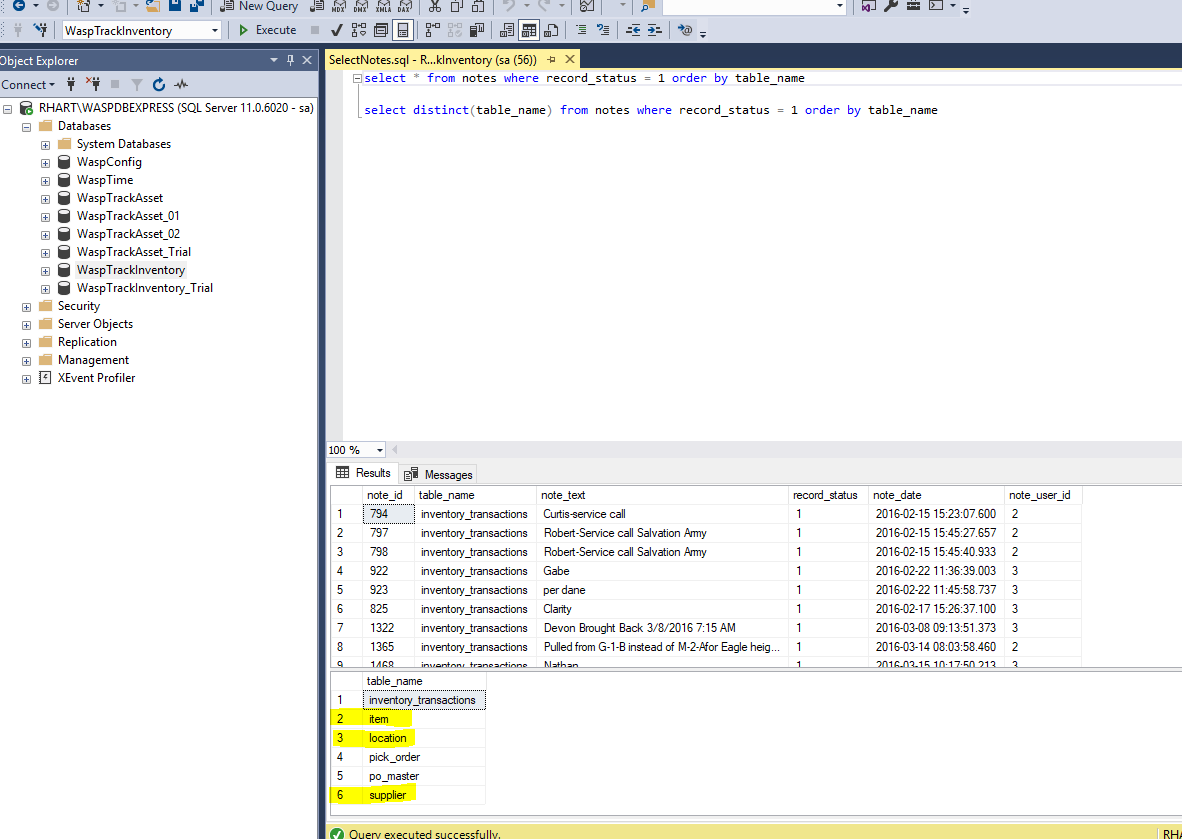The width and height of the screenshot is (1182, 839).
Task: Save the current query file
Action: click(173, 8)
